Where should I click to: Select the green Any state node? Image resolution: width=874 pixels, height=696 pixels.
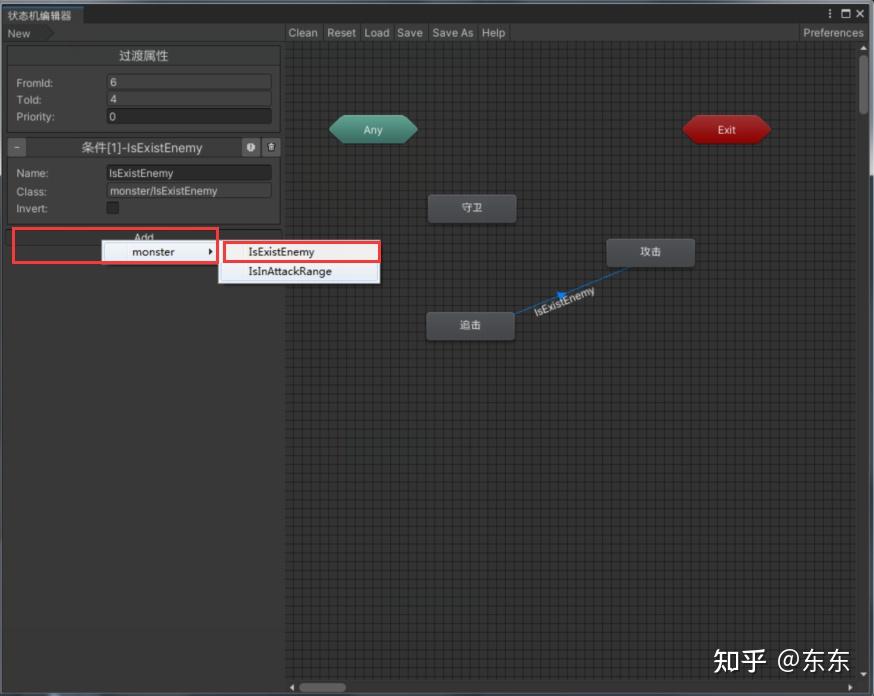[373, 129]
